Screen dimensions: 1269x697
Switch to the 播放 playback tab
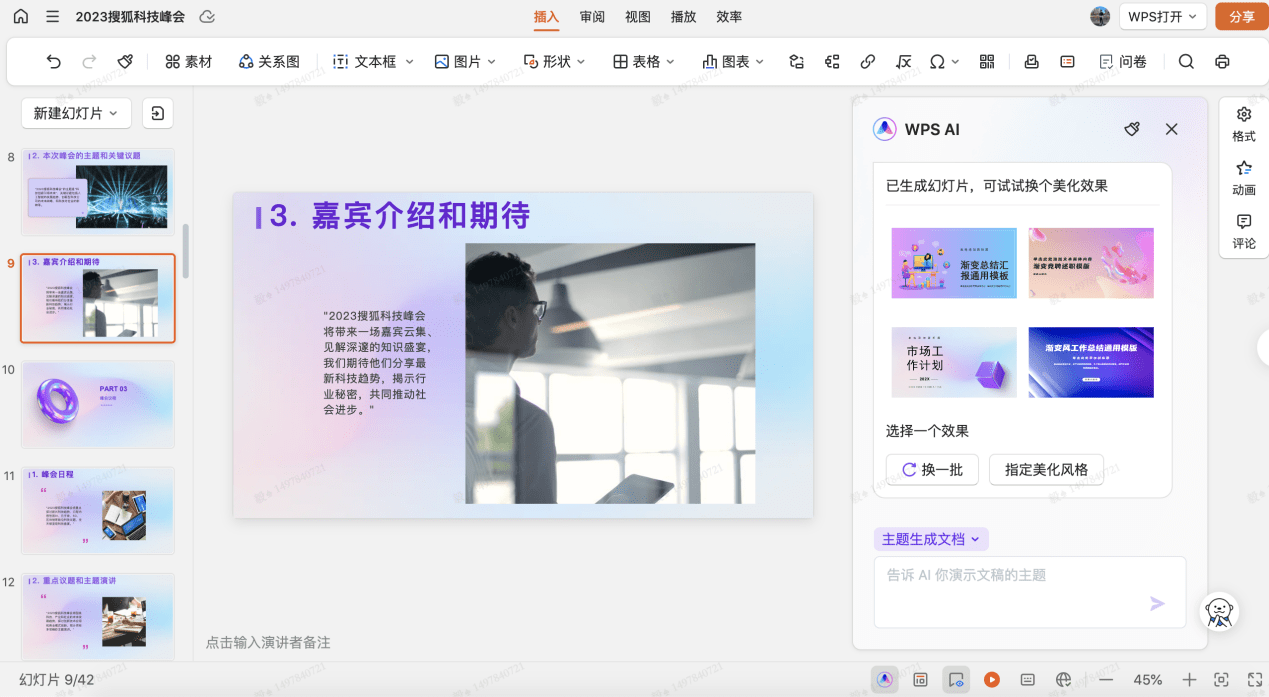pyautogui.click(x=683, y=16)
